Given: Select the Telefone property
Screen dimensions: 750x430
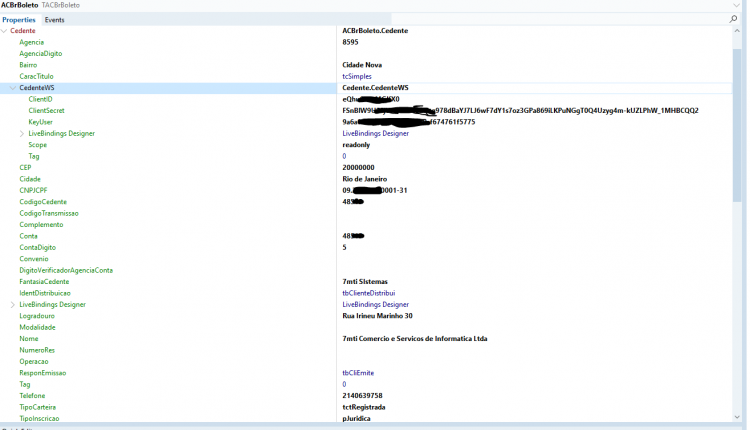Looking at the screenshot, I should [32, 396].
